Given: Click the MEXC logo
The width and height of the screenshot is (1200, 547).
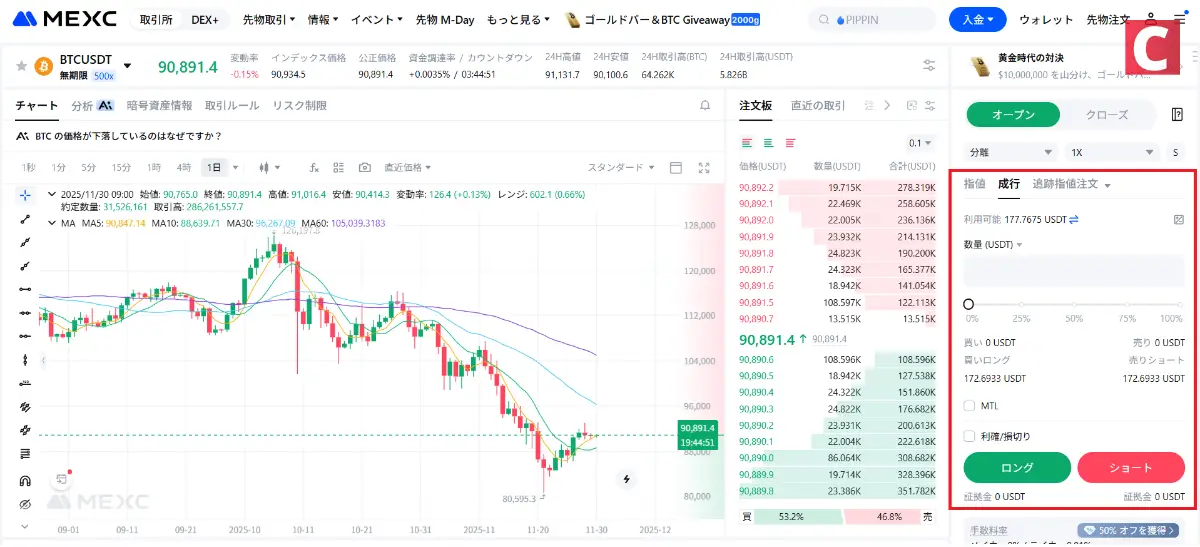Looking at the screenshot, I should tap(64, 19).
